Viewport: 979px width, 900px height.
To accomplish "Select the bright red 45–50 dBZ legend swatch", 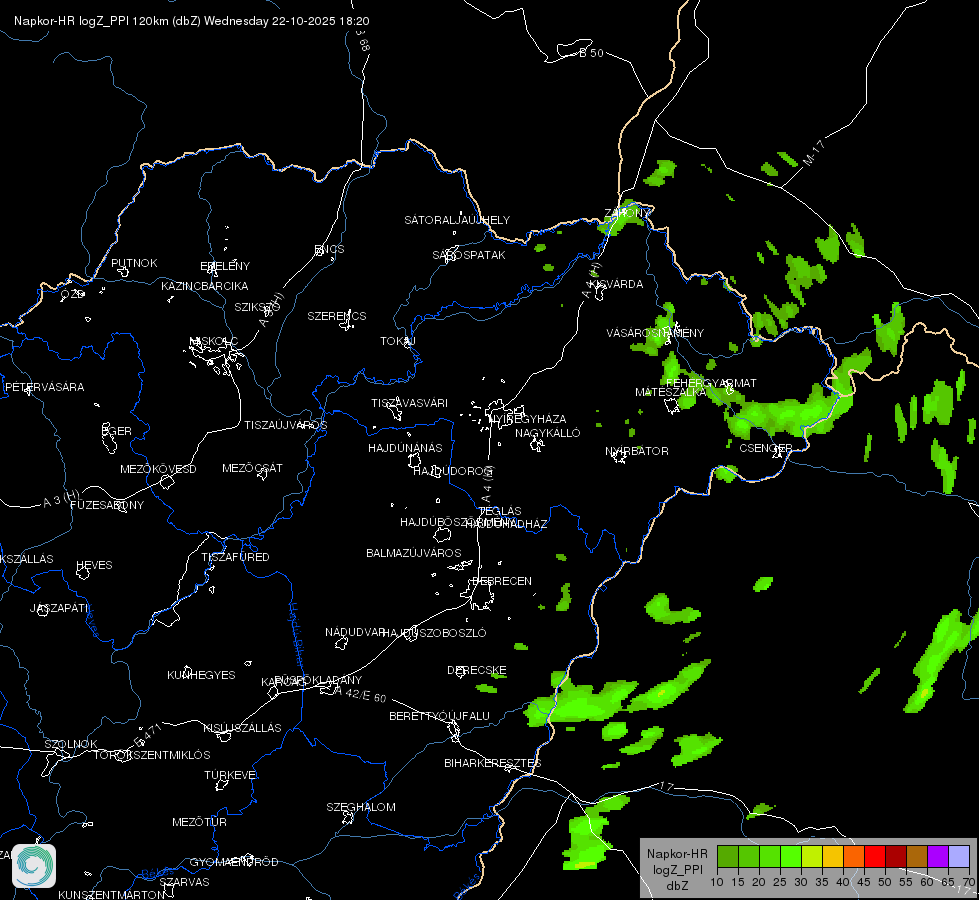I will pos(875,856).
